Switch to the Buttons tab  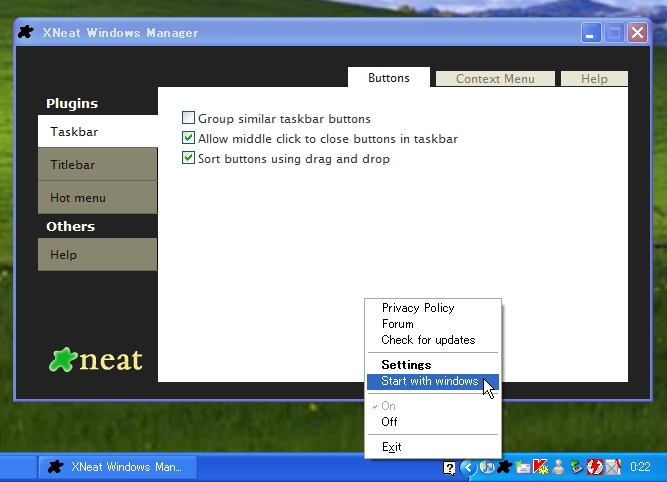click(389, 78)
